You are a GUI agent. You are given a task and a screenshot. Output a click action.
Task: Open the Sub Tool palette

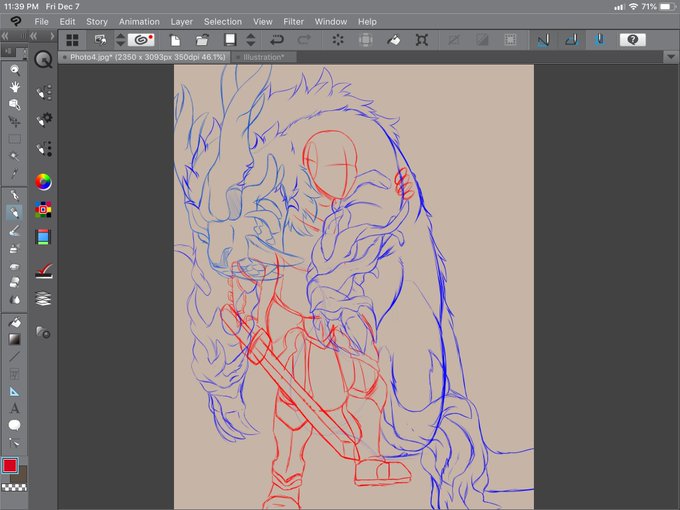(x=43, y=92)
